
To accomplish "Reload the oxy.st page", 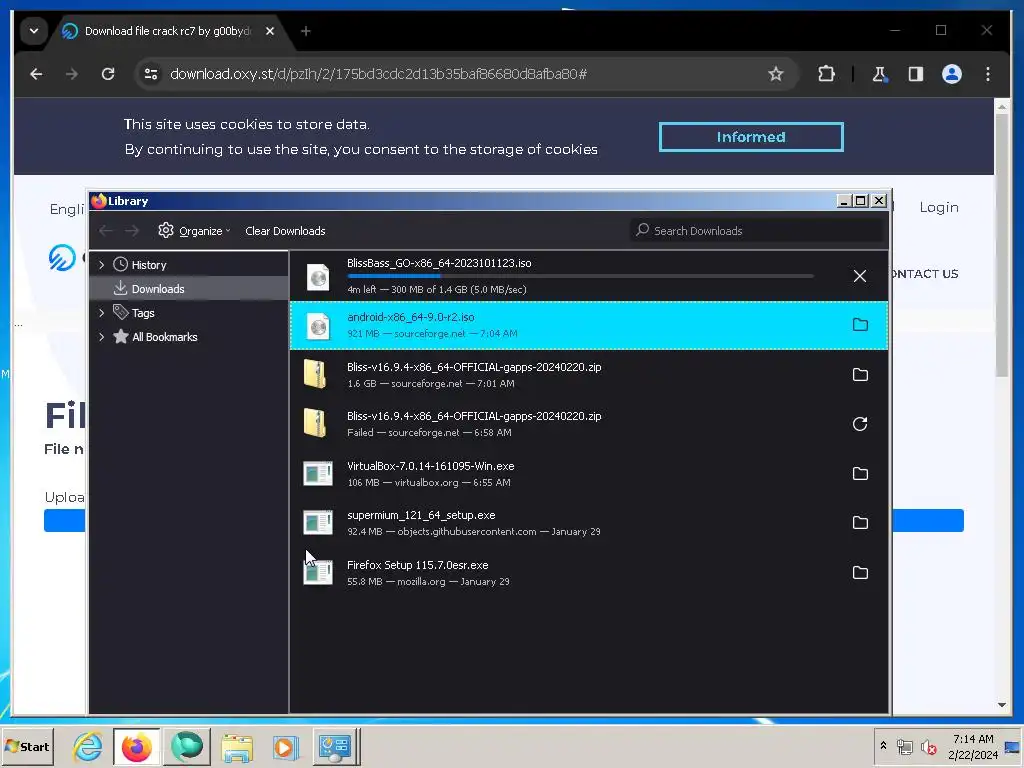I will click(108, 74).
